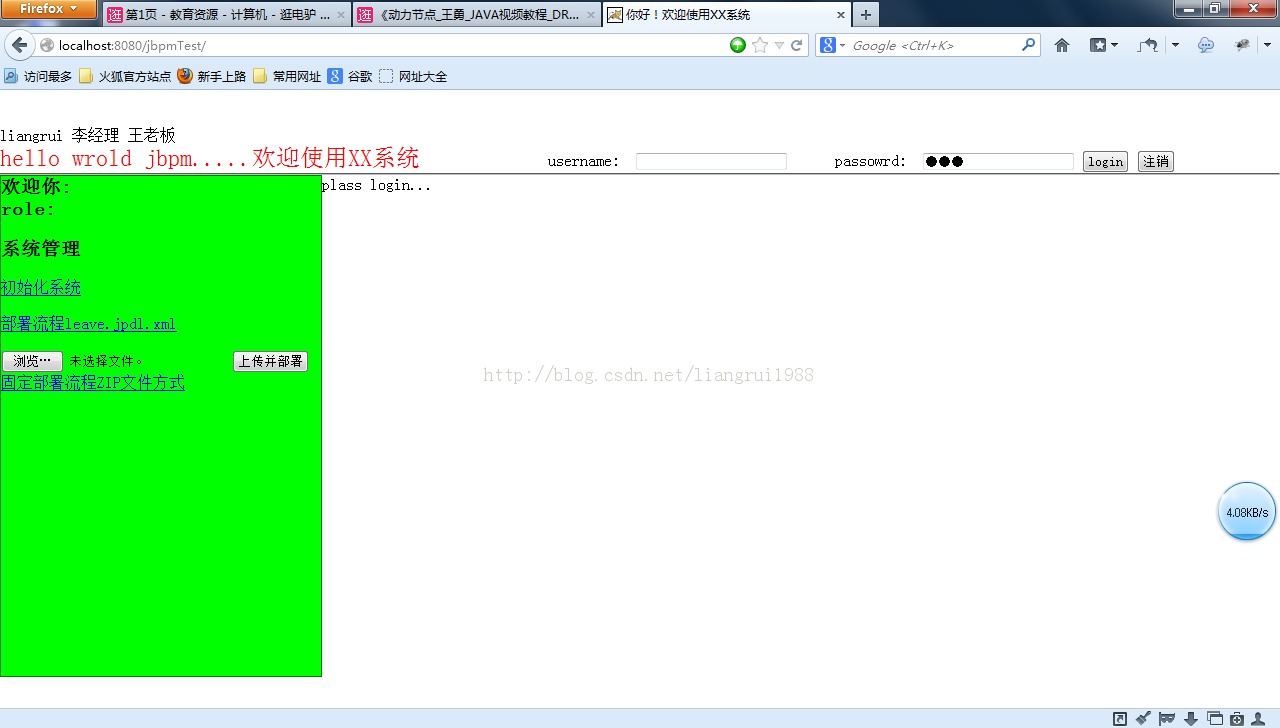Open the 部署流程leave.jpdl.xml link

[88, 324]
